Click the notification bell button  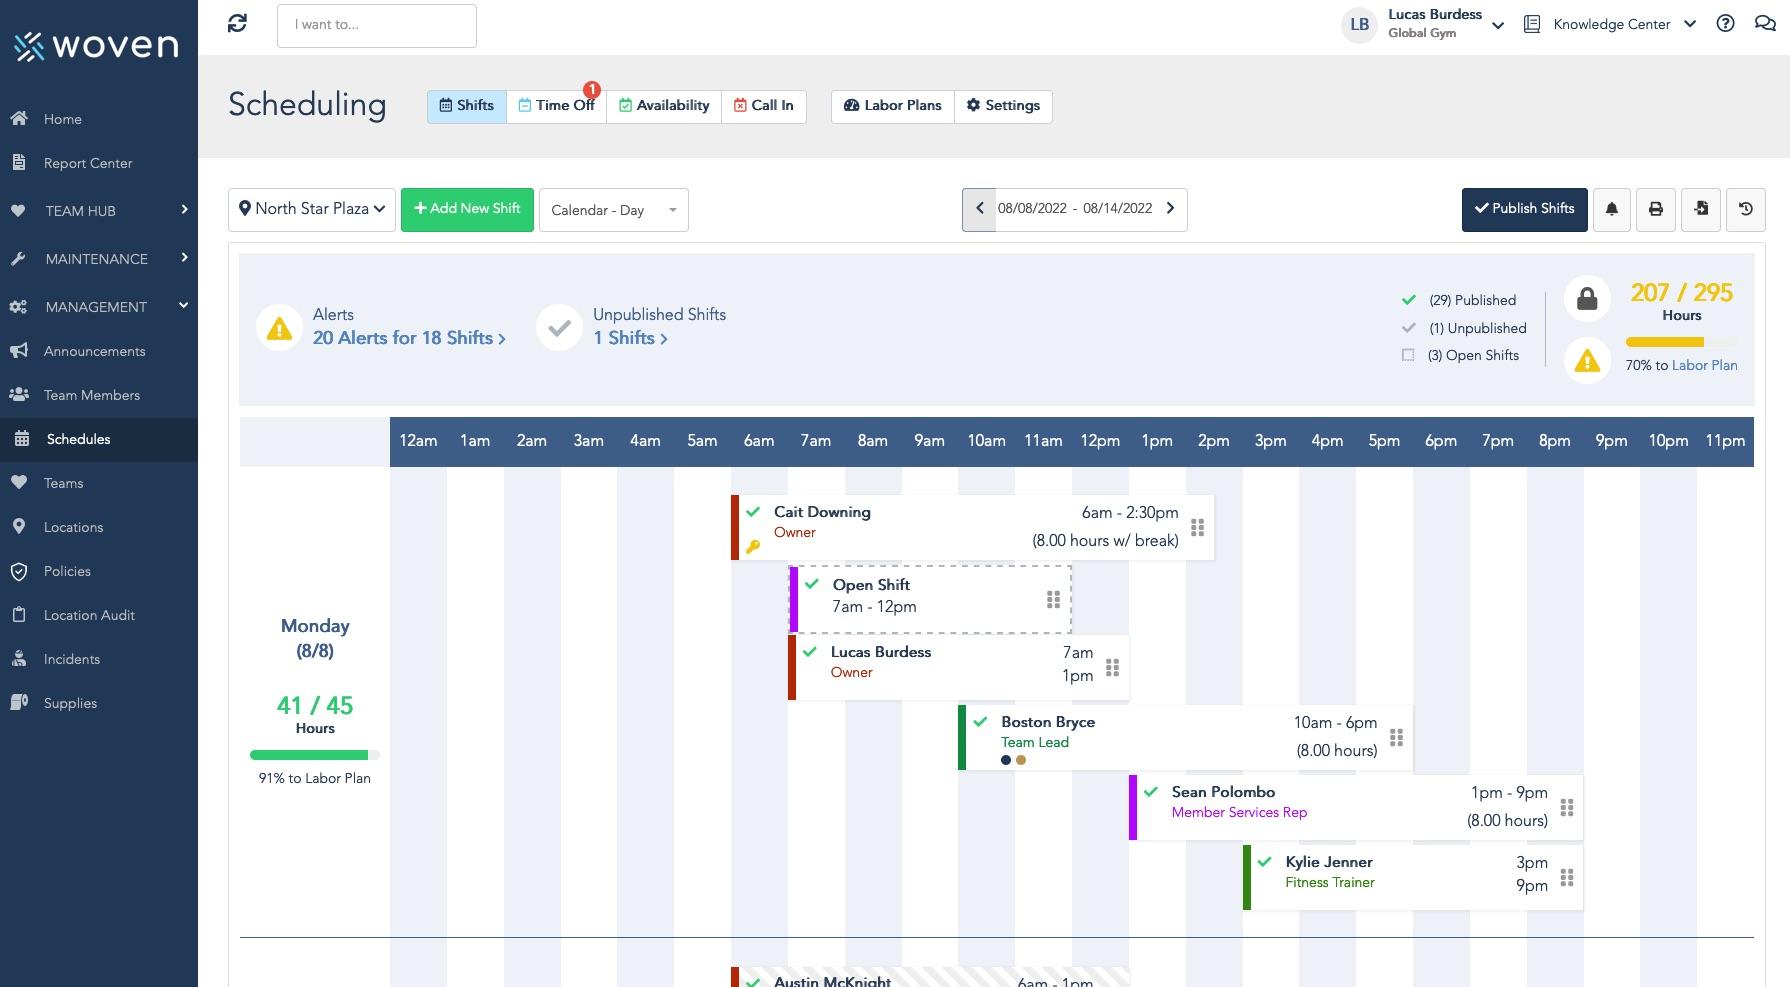(x=1612, y=209)
